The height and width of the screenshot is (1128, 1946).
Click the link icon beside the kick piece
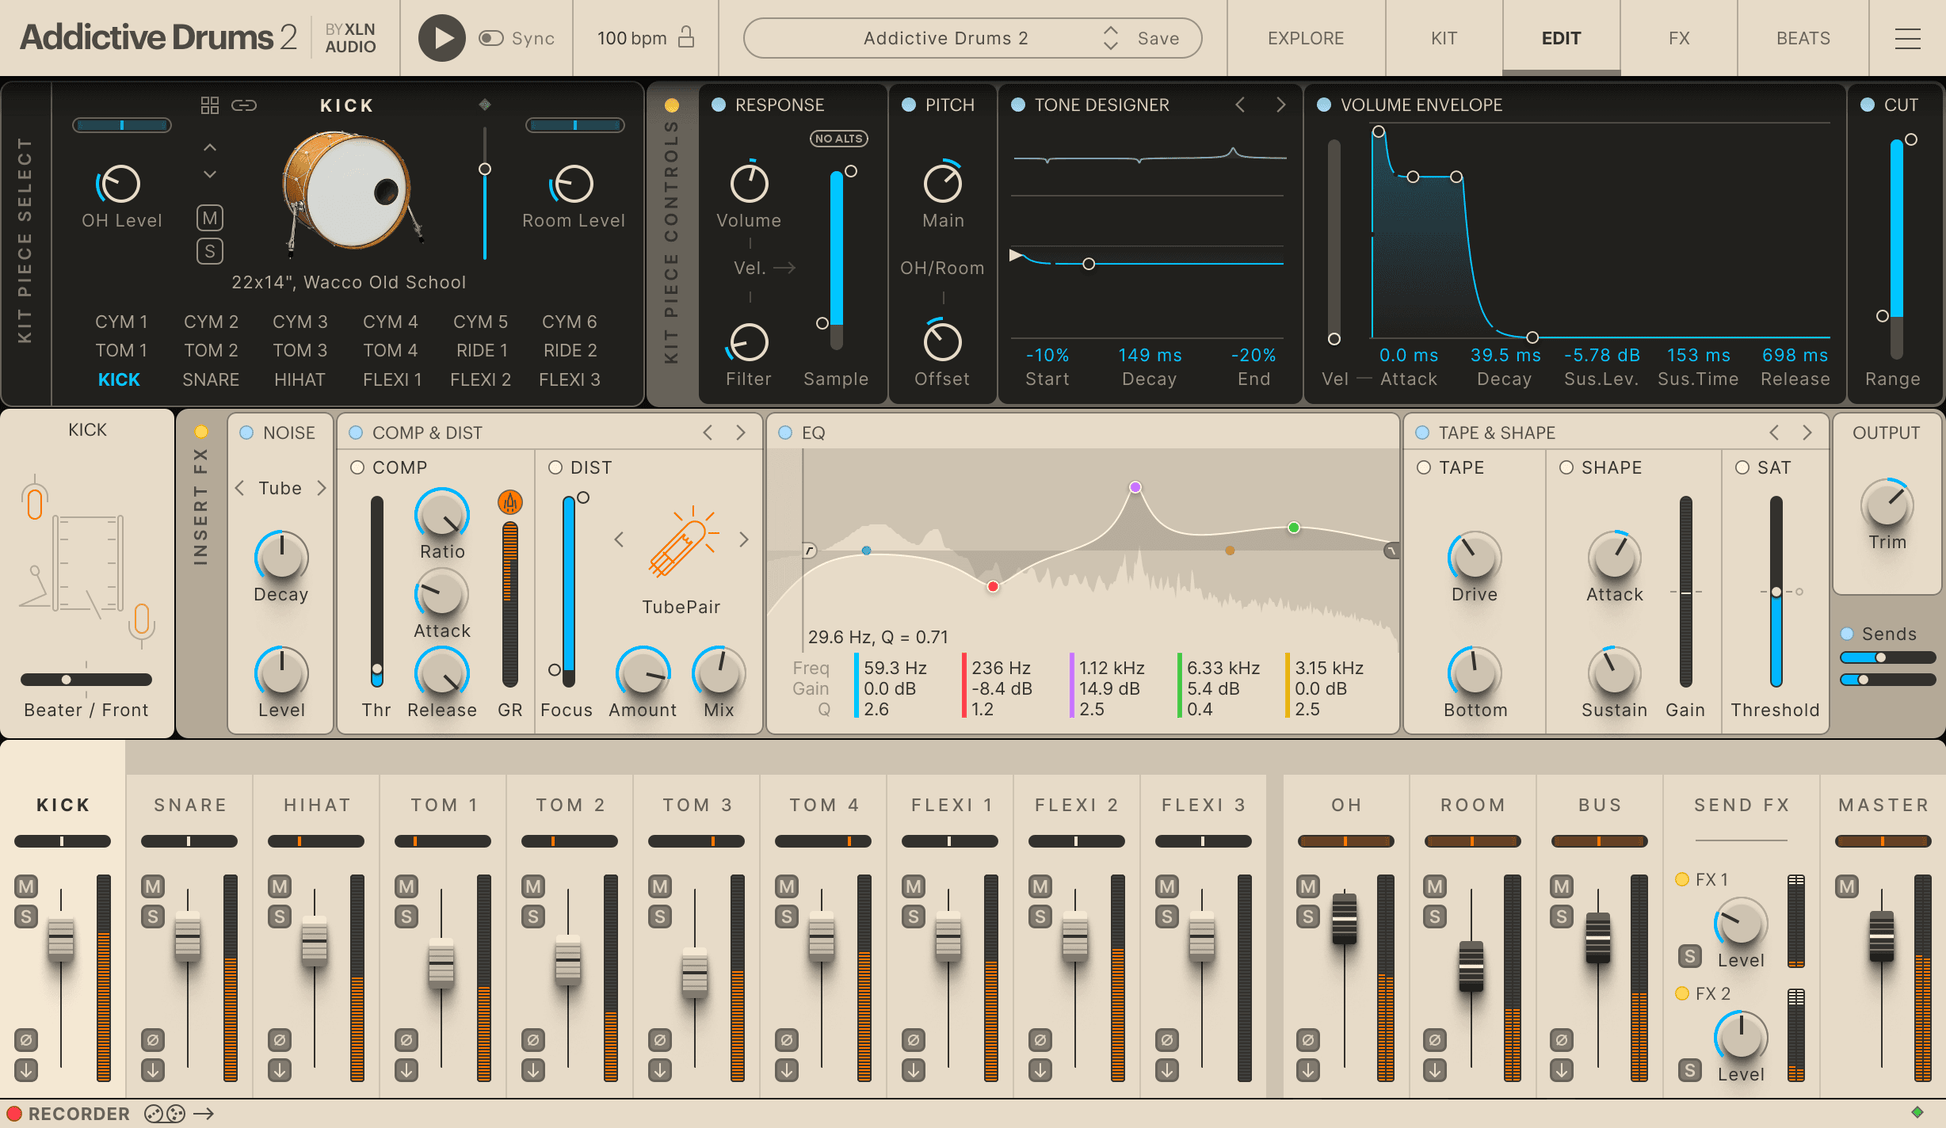244,104
